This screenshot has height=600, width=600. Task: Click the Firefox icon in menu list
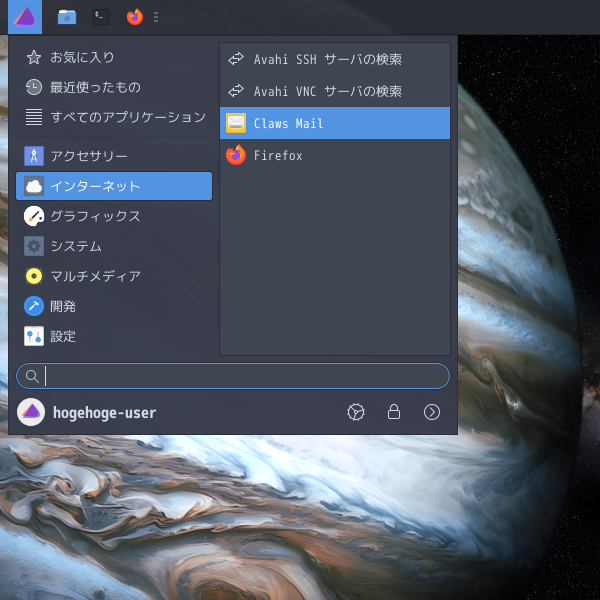236,155
